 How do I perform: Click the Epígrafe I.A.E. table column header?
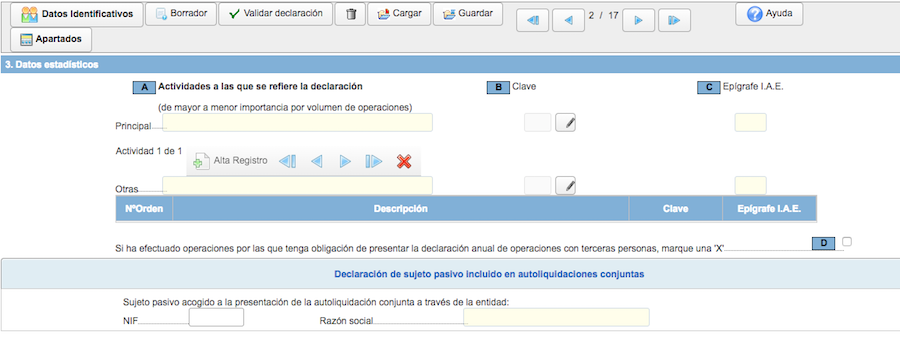coord(769,208)
